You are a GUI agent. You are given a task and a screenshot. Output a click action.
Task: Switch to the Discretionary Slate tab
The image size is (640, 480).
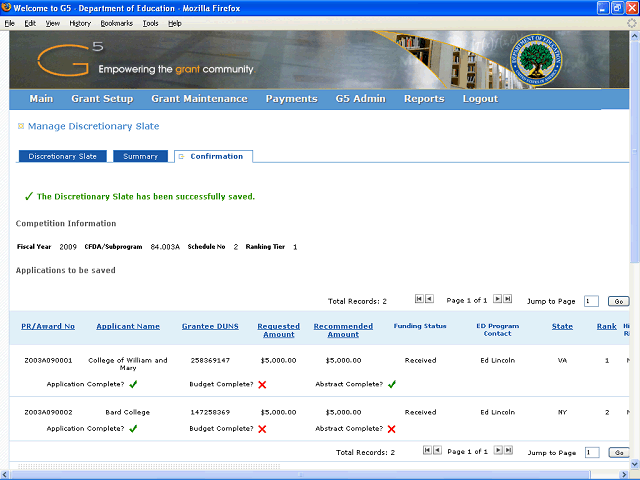62,156
